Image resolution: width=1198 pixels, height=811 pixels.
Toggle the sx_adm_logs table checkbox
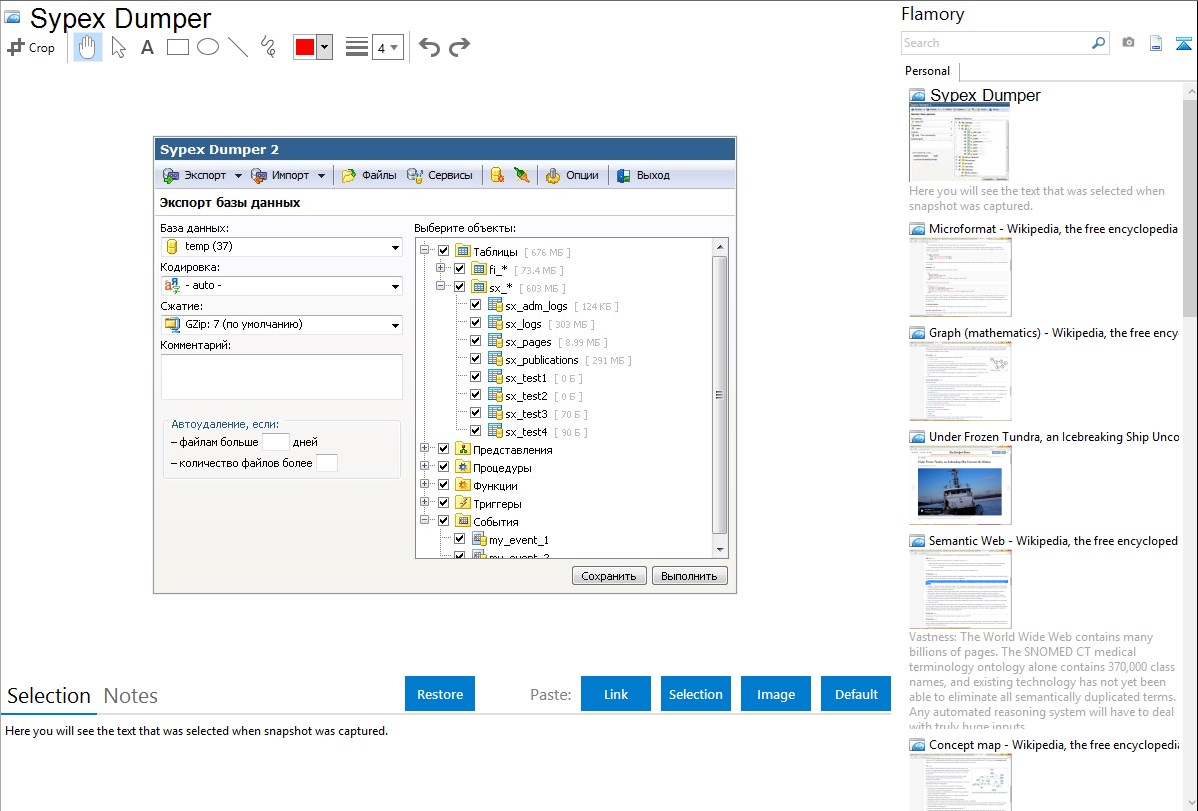point(476,306)
